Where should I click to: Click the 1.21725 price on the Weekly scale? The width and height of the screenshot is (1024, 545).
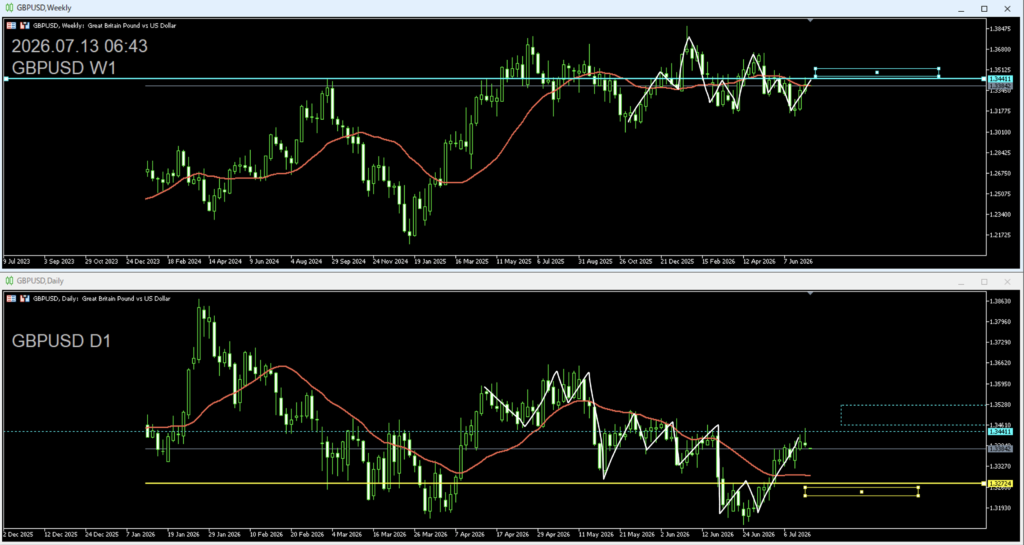coord(1000,235)
